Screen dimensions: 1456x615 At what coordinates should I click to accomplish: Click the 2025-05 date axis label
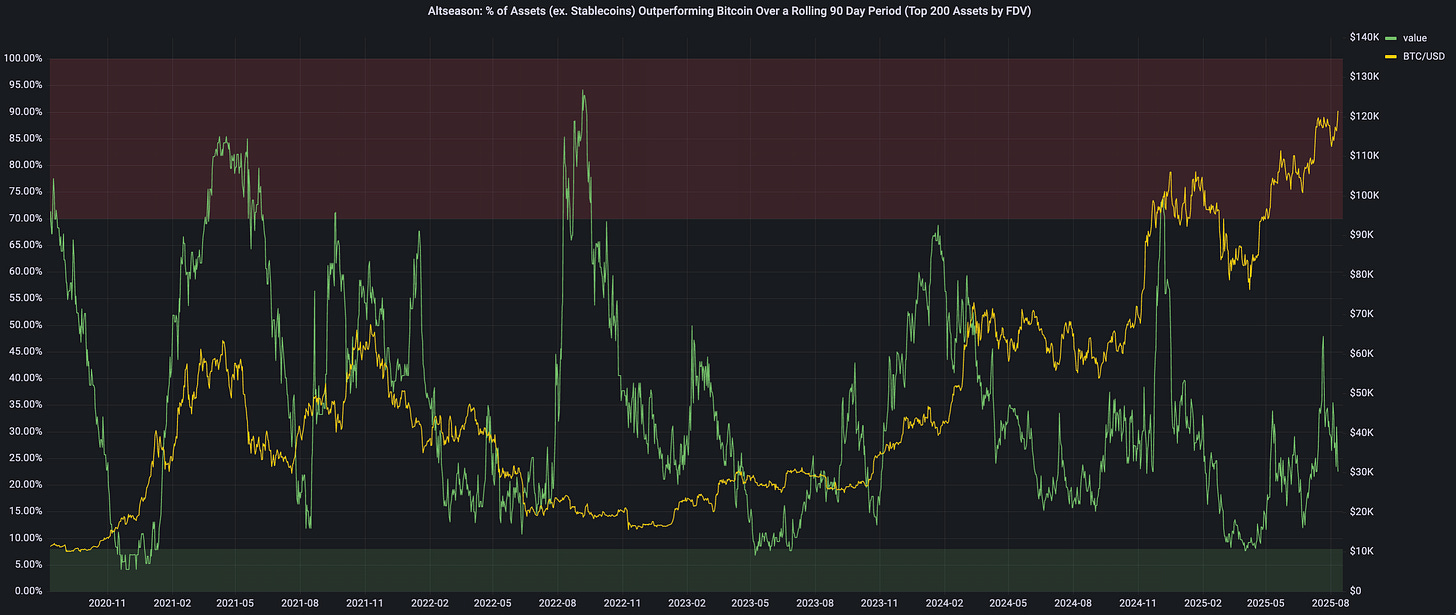click(x=1265, y=604)
